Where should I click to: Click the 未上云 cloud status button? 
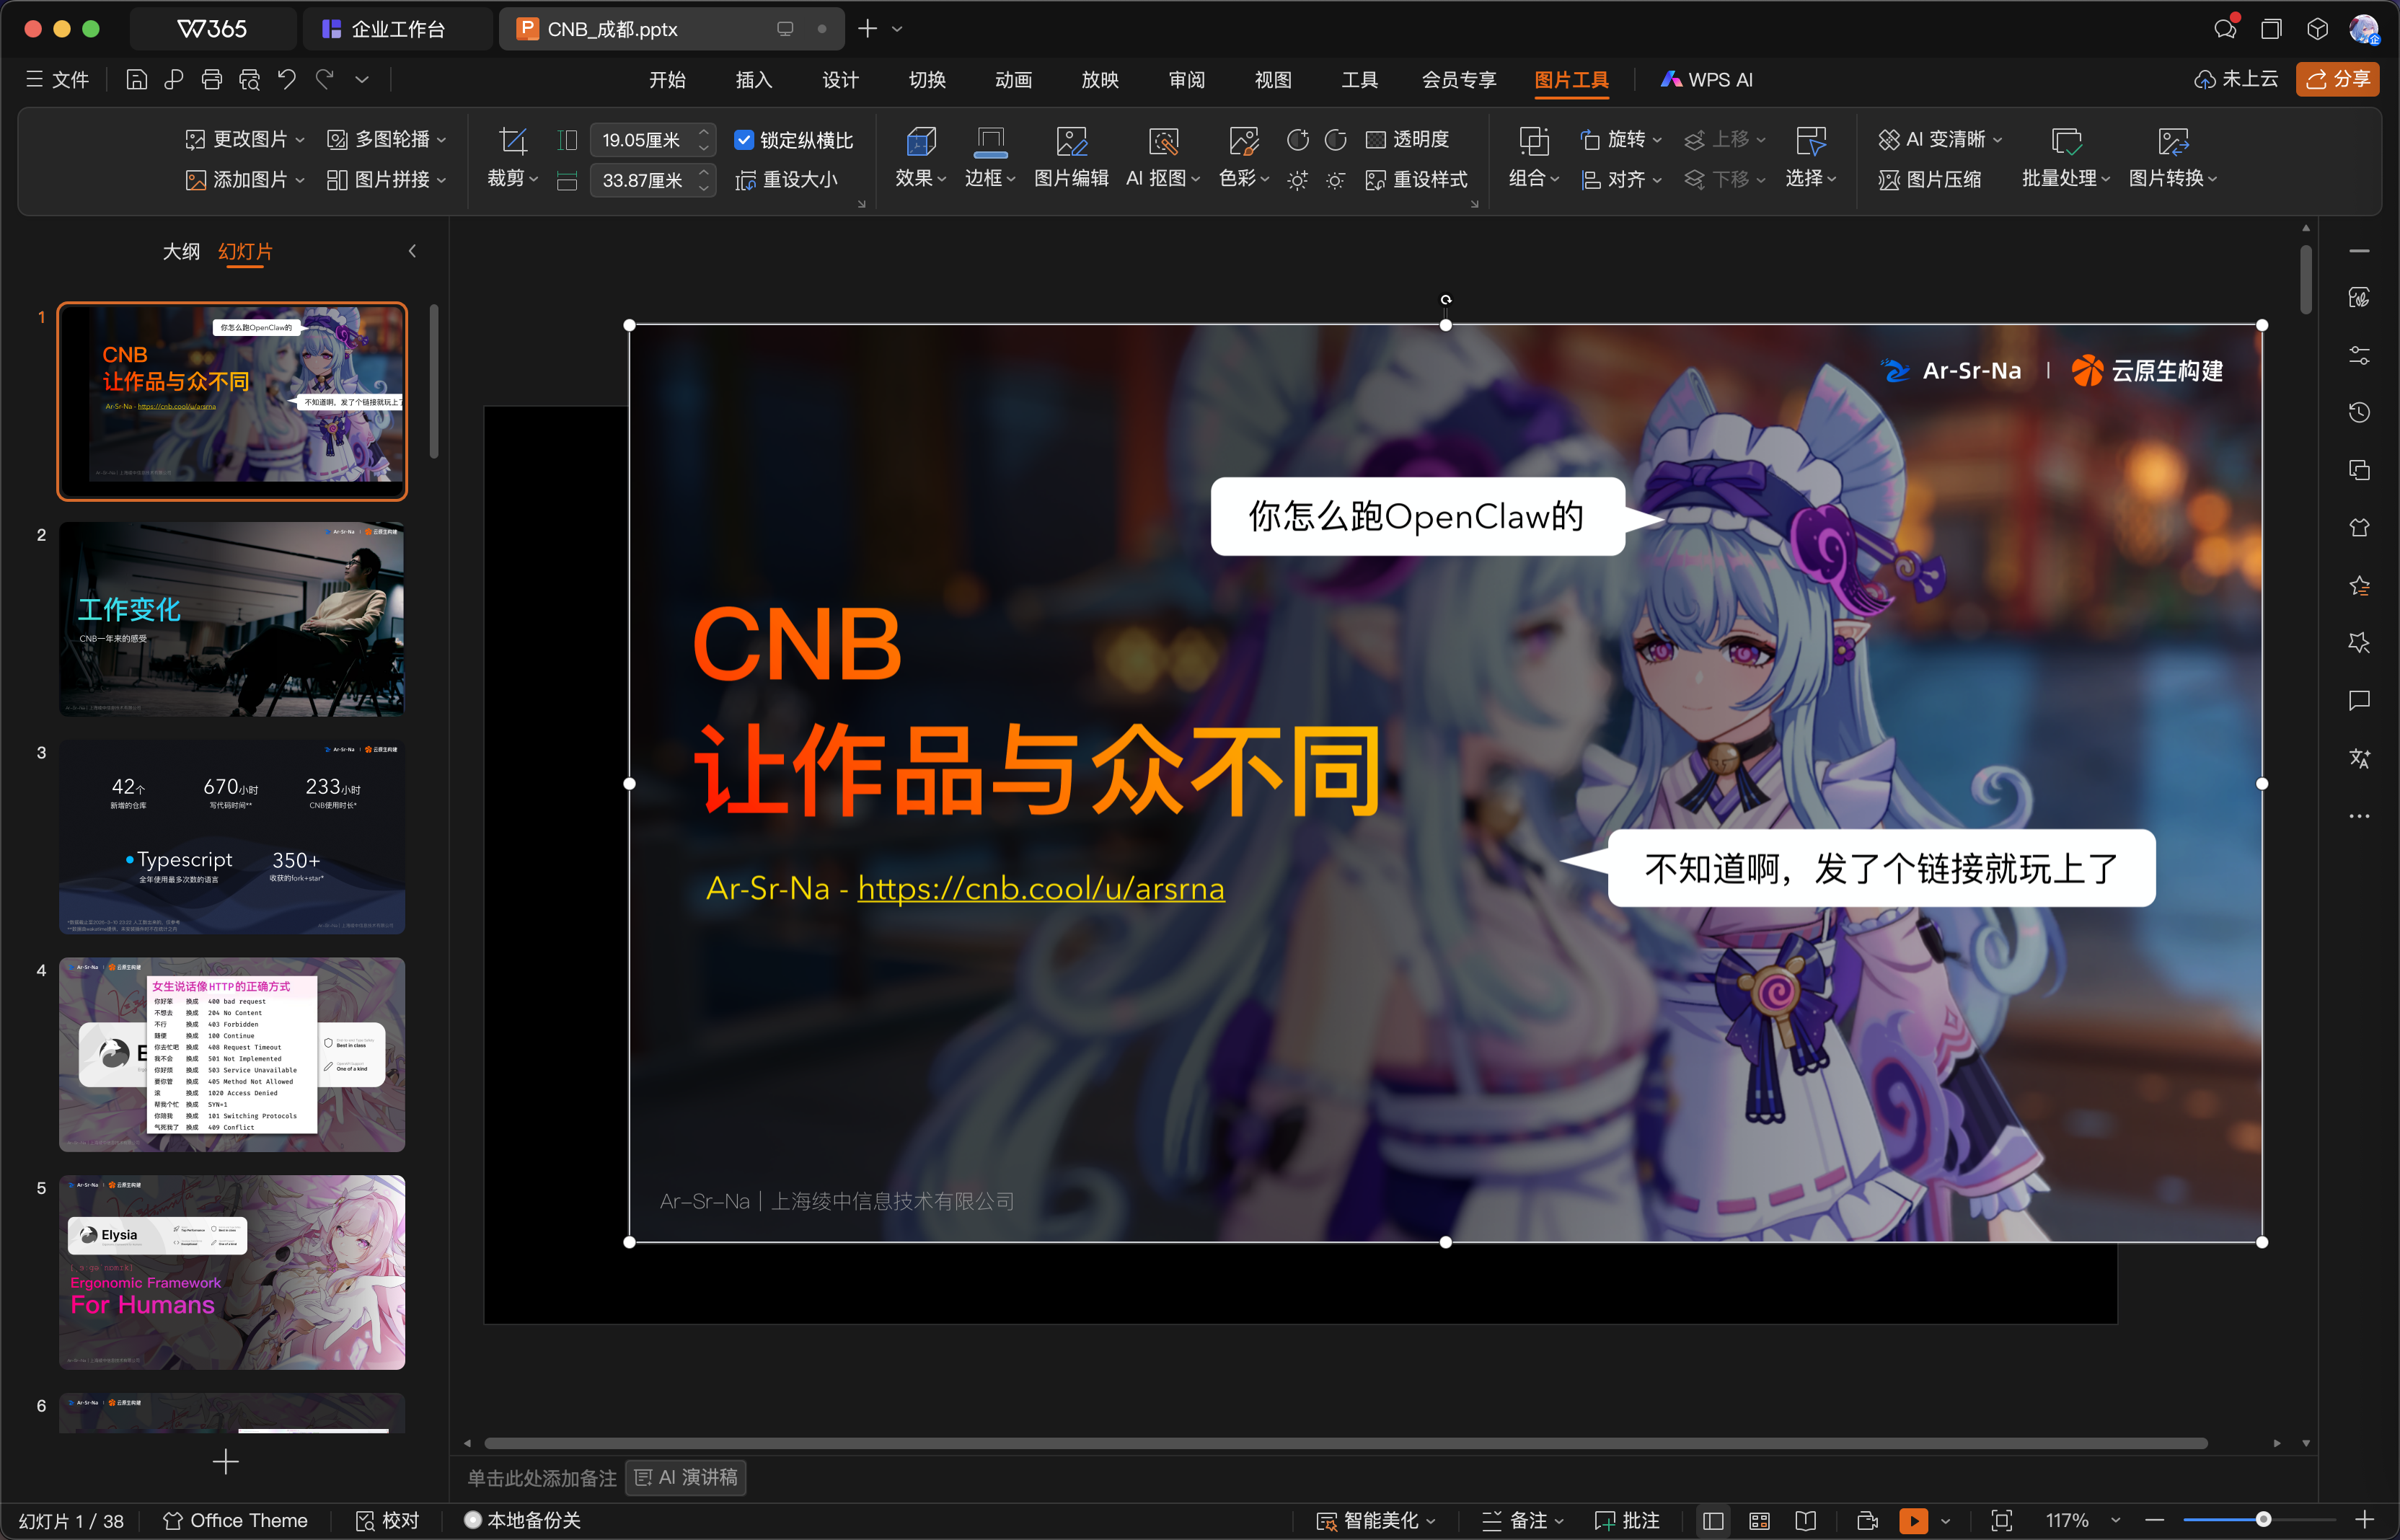[2237, 79]
